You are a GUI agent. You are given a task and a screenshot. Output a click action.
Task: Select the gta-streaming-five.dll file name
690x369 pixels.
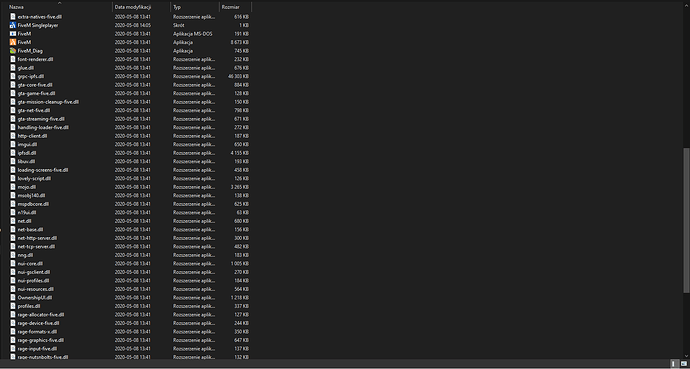[41, 119]
